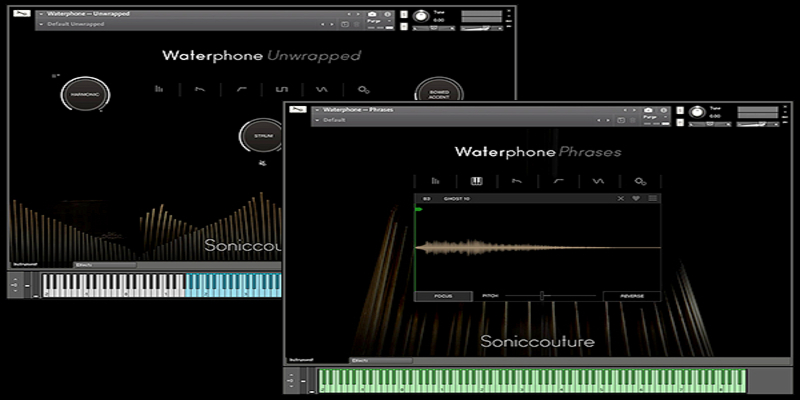This screenshot has height=400, width=800.
Task: Switch to Instrument tab in Phrases window
Action: point(316,360)
